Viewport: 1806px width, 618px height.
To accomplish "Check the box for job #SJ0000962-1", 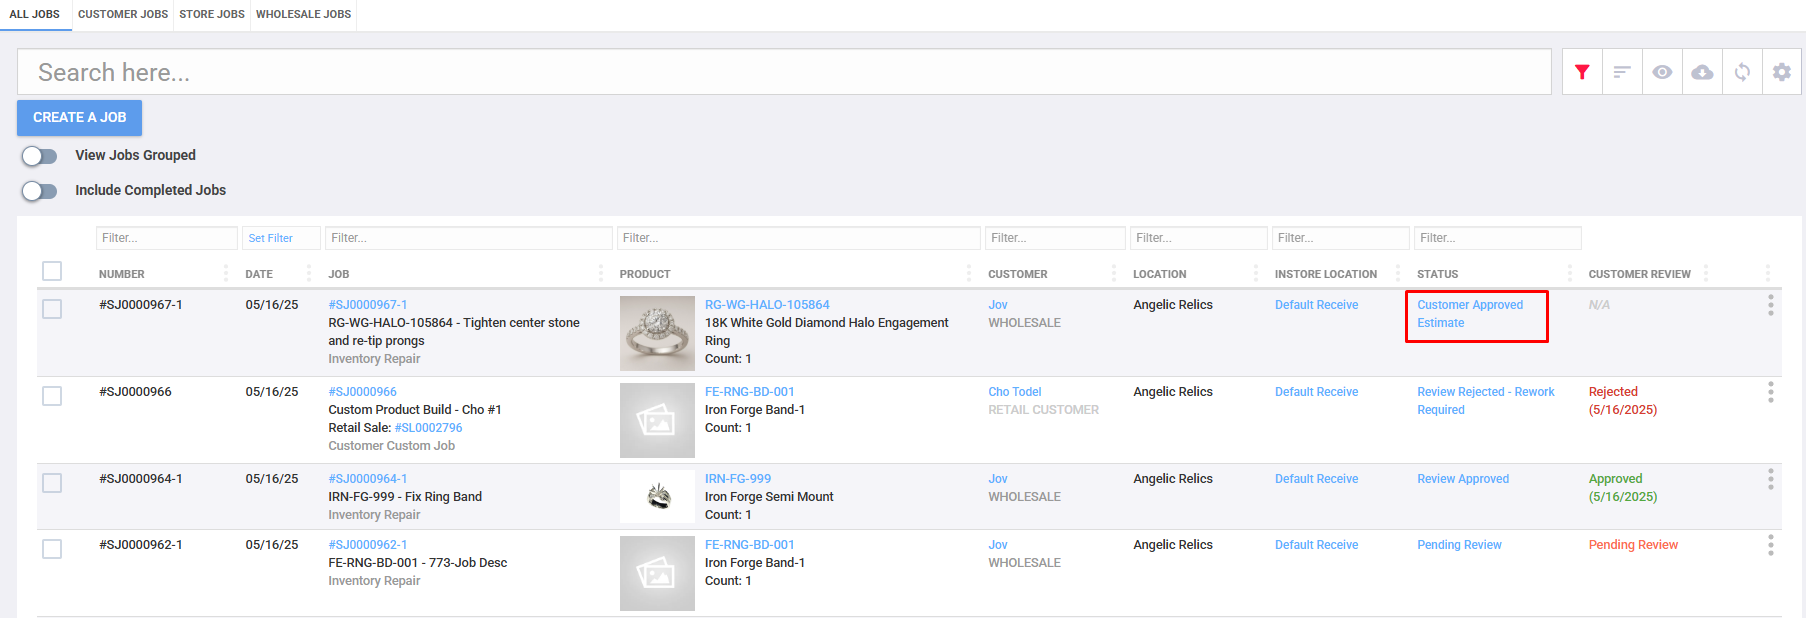I will click(x=52, y=549).
